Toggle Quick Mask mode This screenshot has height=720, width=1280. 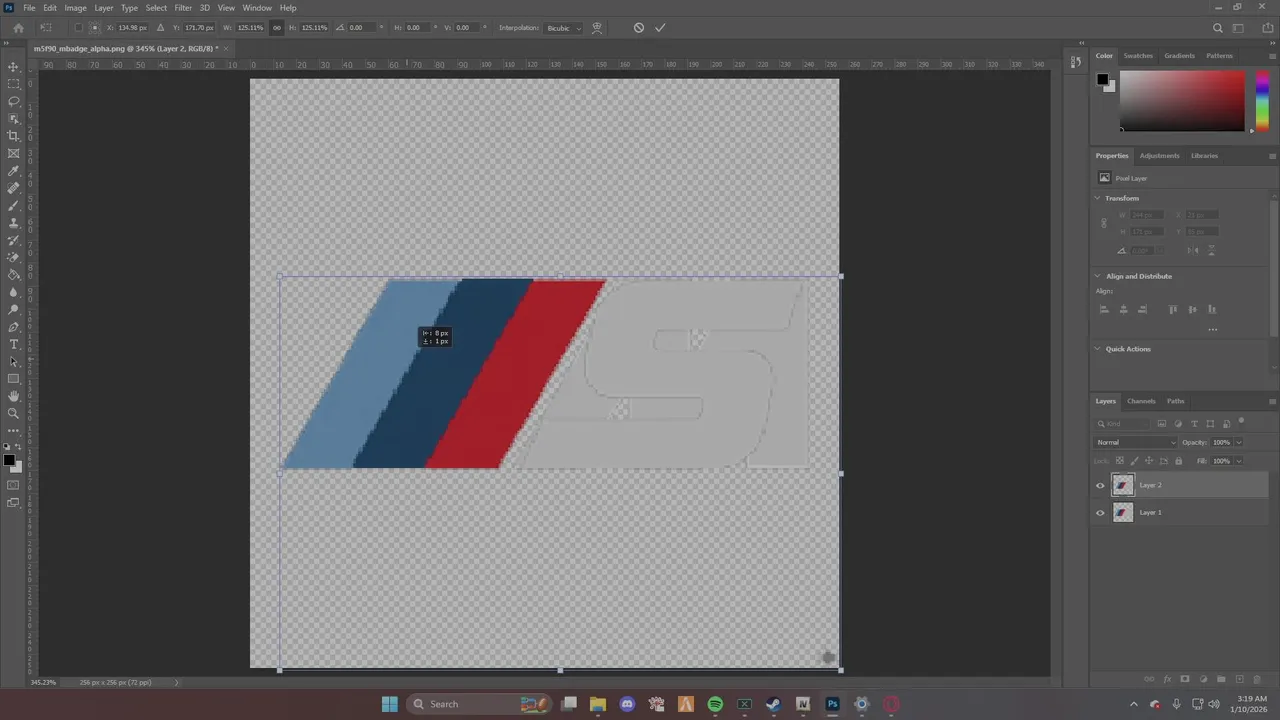14,485
